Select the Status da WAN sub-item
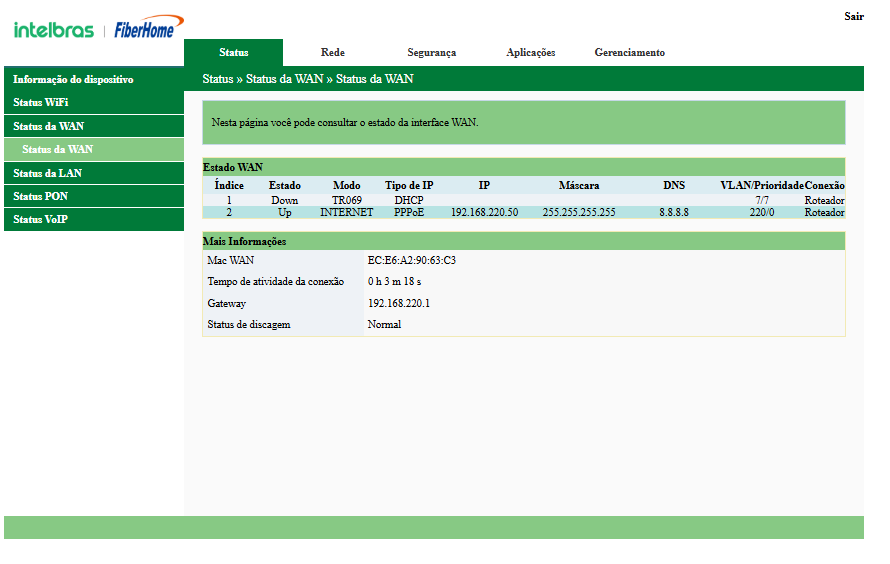 click(58, 149)
